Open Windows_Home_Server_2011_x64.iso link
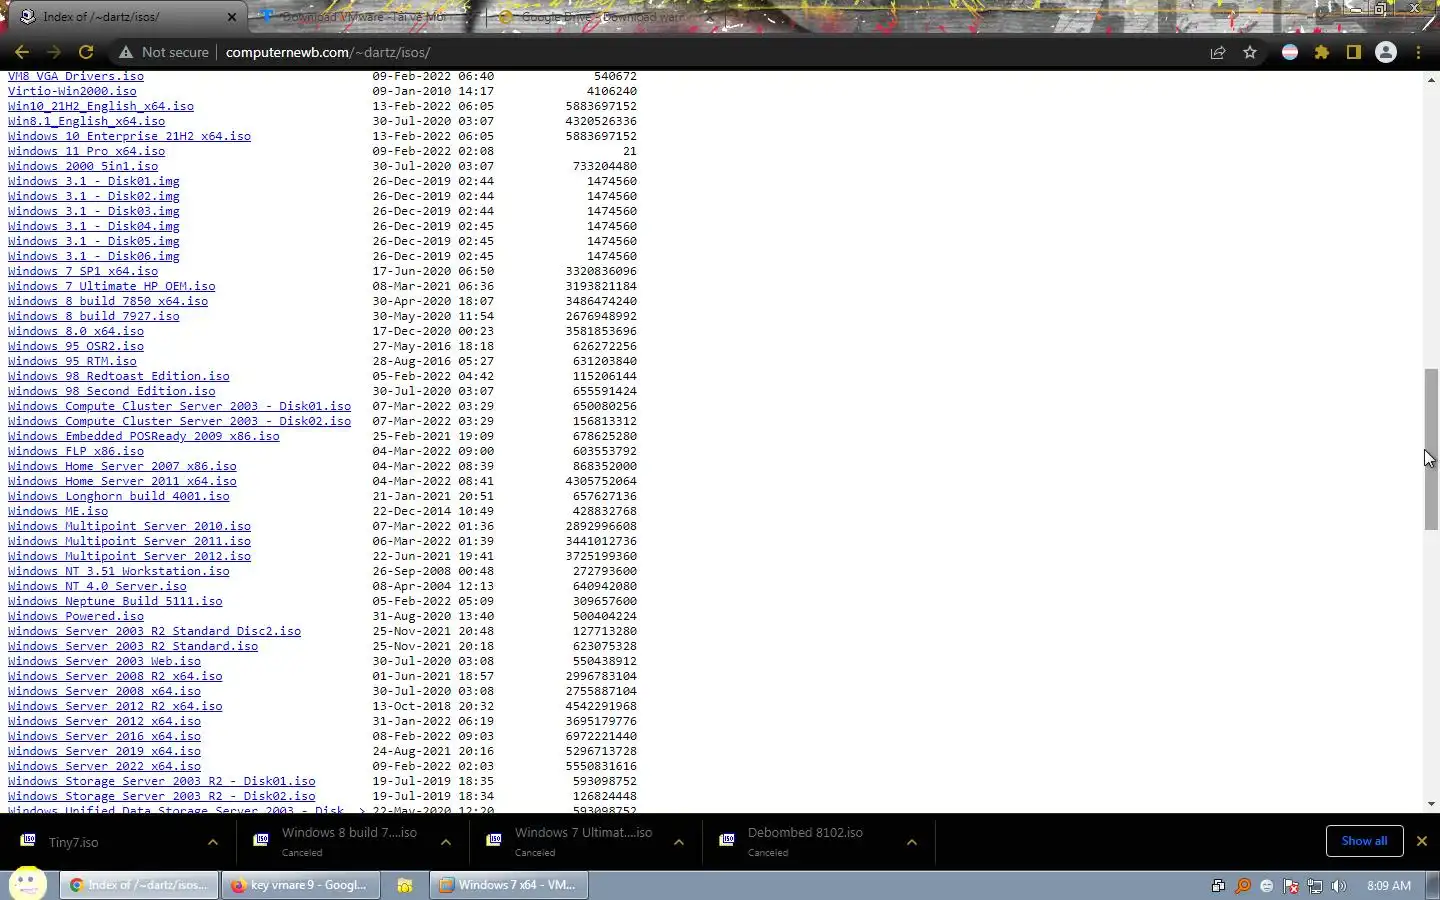Viewport: 1440px width, 900px height. (x=122, y=481)
